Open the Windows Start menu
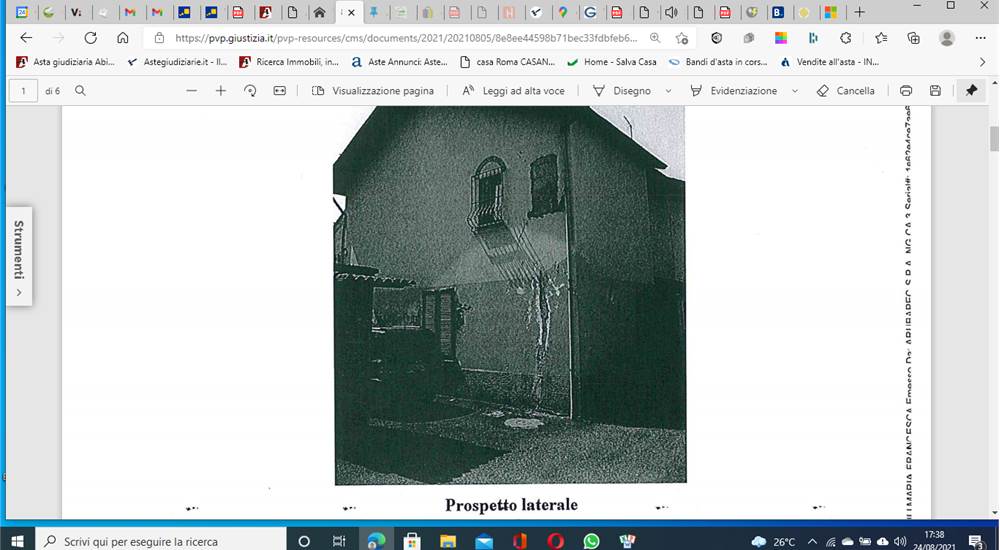 tap(17, 541)
